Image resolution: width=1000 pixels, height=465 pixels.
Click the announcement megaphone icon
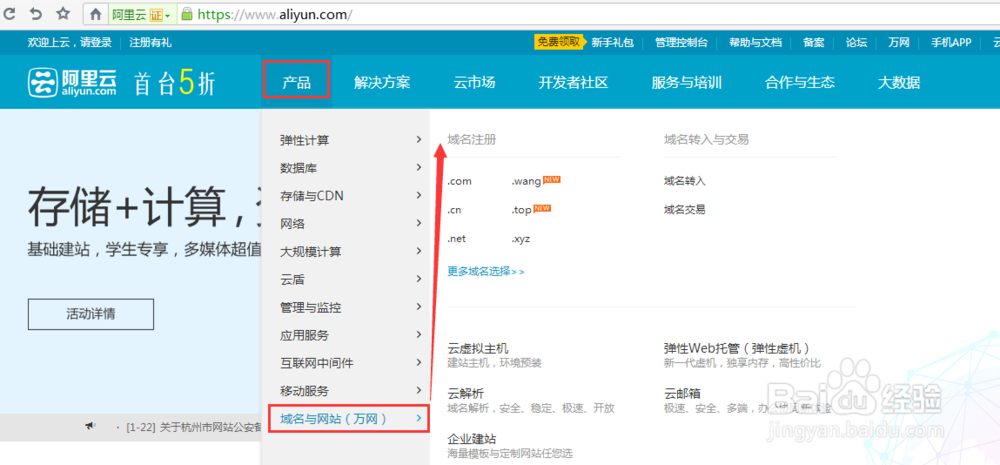[x=91, y=426]
